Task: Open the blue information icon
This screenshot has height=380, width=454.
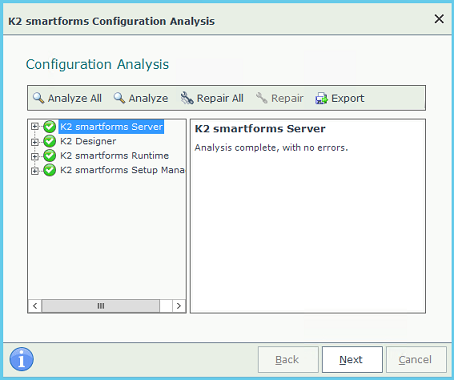Action: pyautogui.click(x=22, y=359)
